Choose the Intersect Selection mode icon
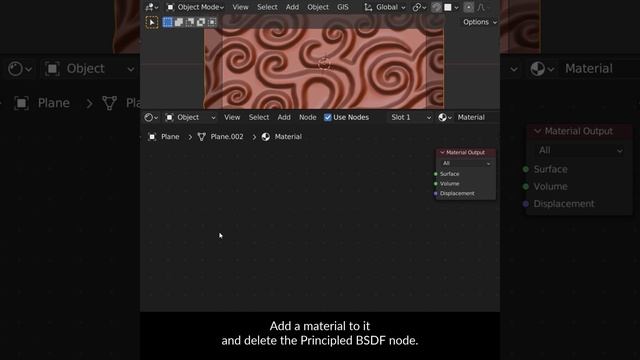The width and height of the screenshot is (640, 360). tap(212, 22)
